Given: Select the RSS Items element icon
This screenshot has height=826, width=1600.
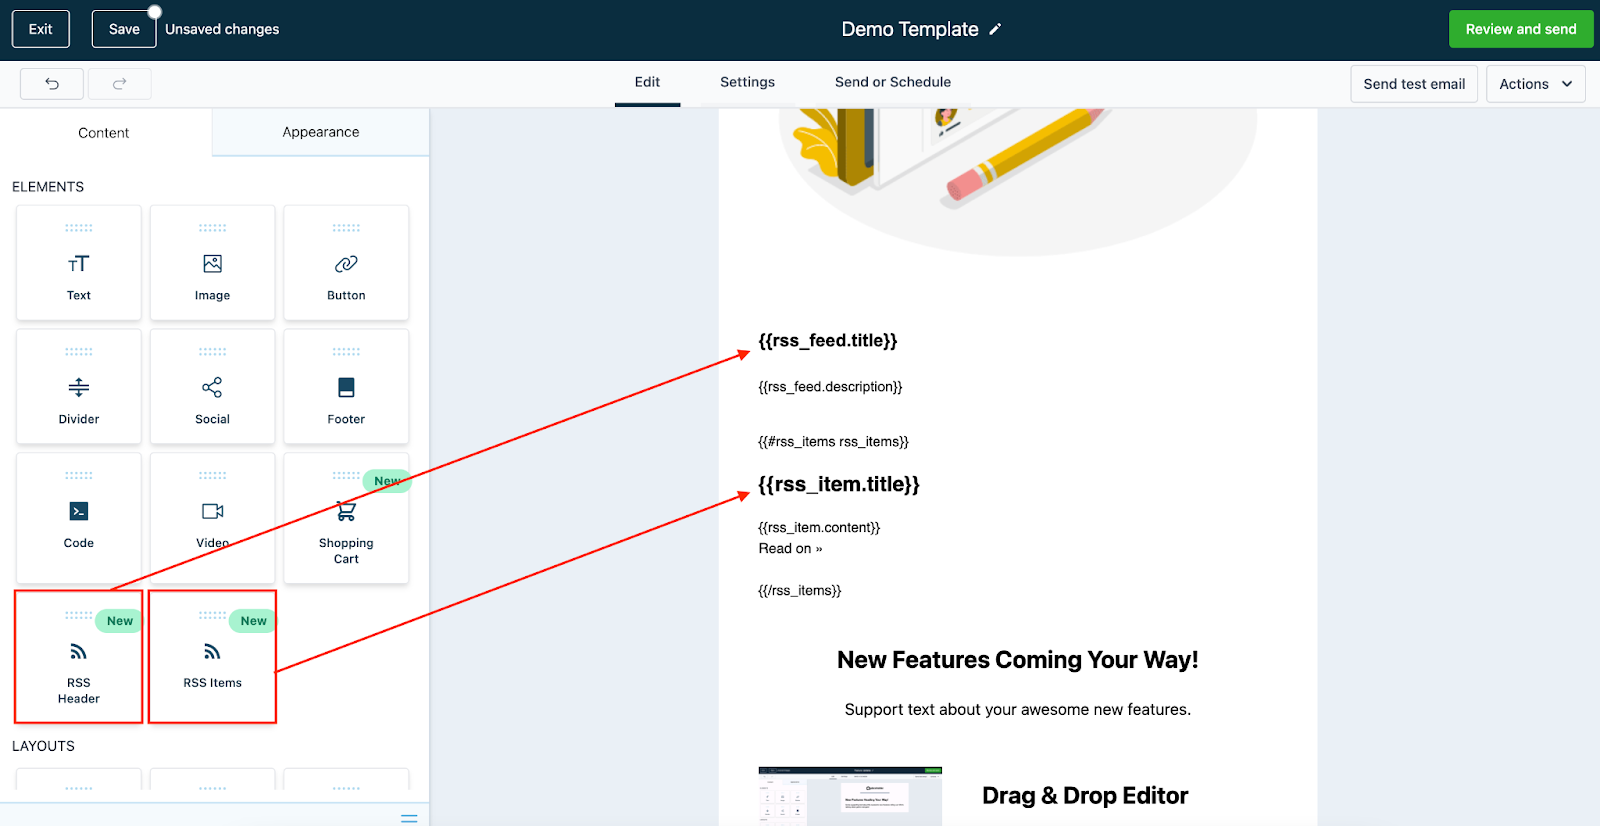Looking at the screenshot, I should (x=212, y=652).
